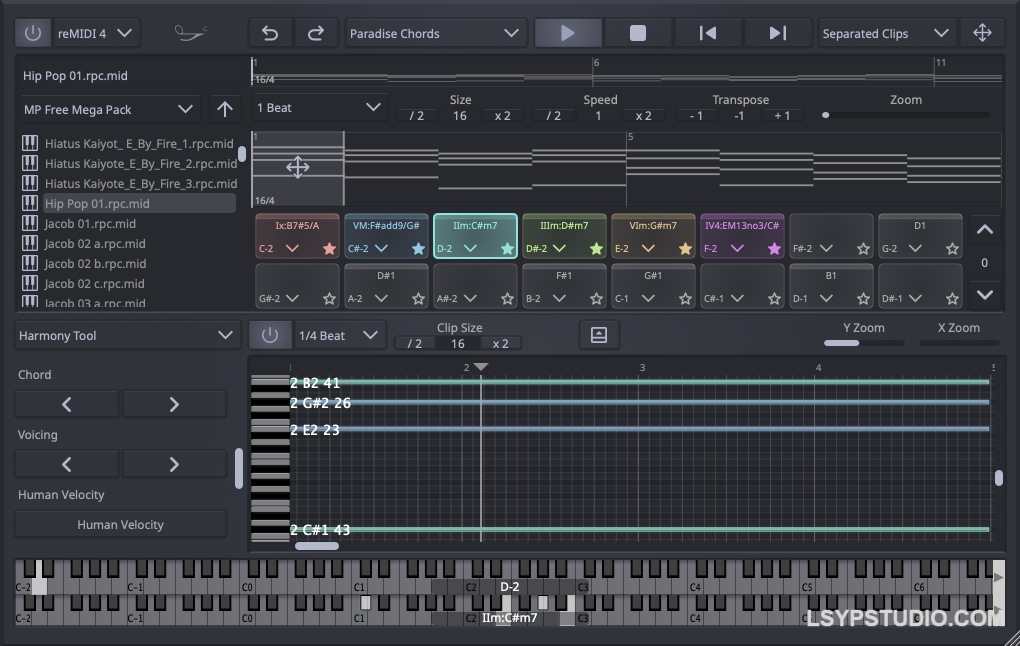
Task: Click +1 to transpose up
Action: (783, 115)
